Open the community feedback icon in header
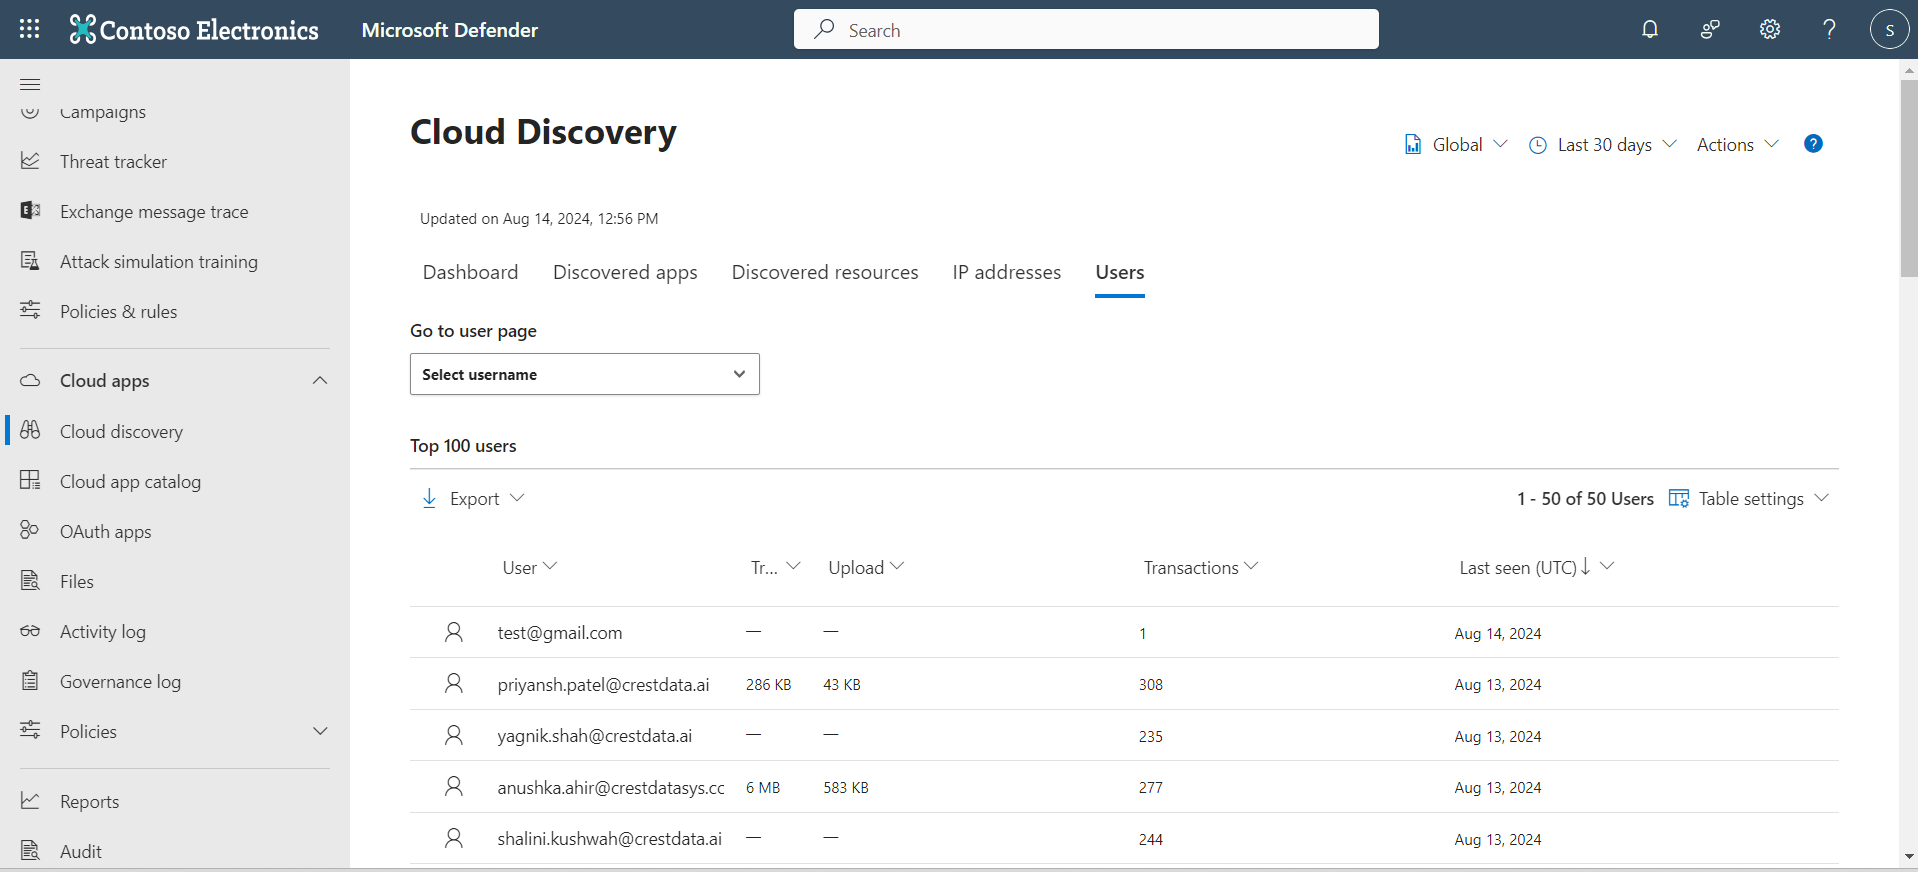The height and width of the screenshot is (872, 1918). tap(1710, 29)
